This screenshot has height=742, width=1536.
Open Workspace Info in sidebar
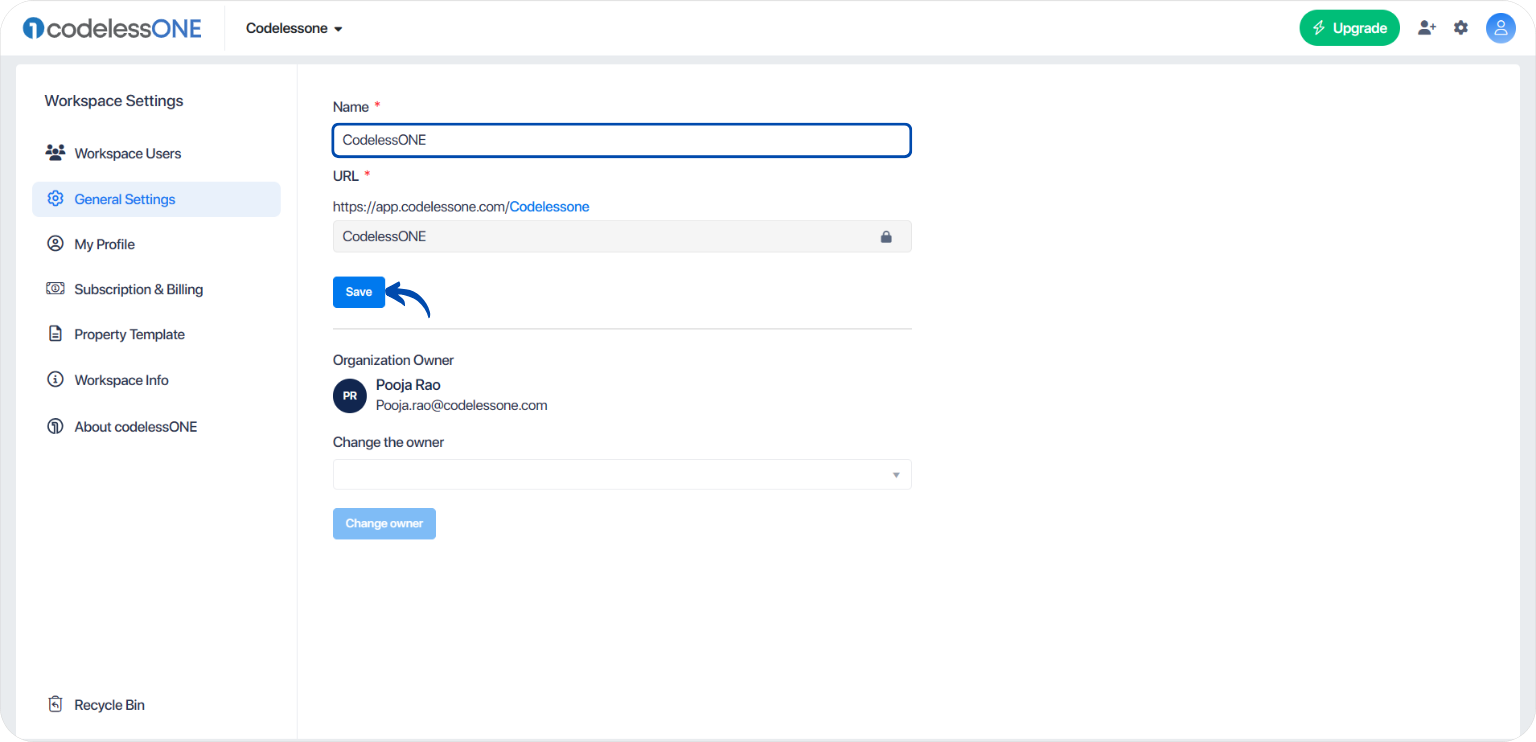pyautogui.click(x=156, y=380)
